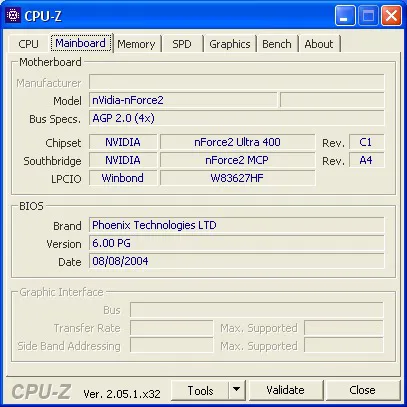Image resolution: width=407 pixels, height=407 pixels.
Task: Click the Bus Specs field AGP 2.0
Action: click(x=237, y=118)
